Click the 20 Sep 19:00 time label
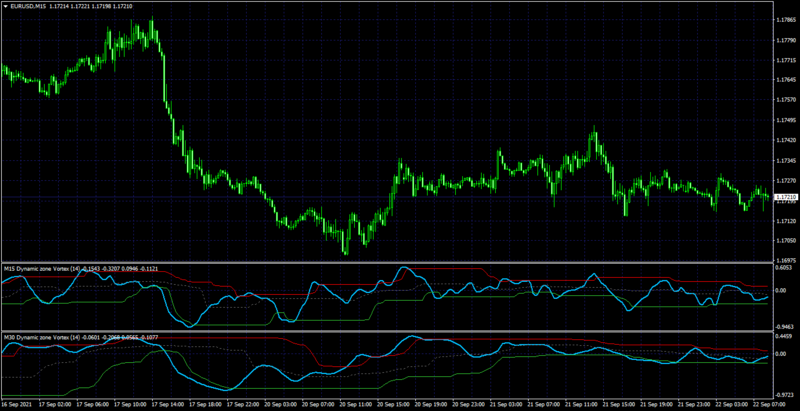 tap(432, 403)
